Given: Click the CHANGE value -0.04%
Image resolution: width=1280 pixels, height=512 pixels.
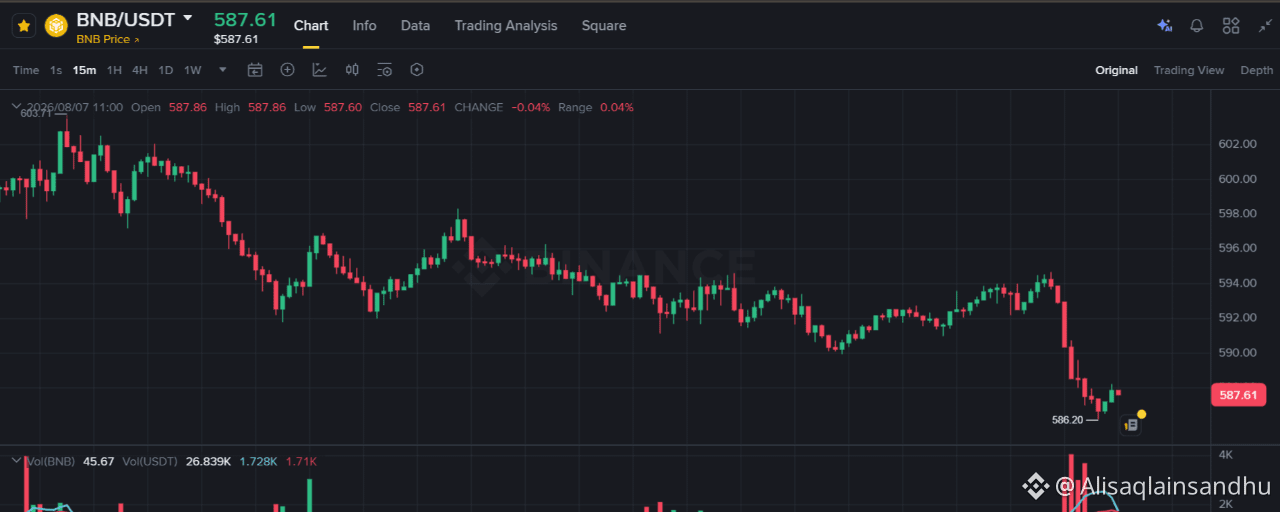Looking at the screenshot, I should (531, 107).
